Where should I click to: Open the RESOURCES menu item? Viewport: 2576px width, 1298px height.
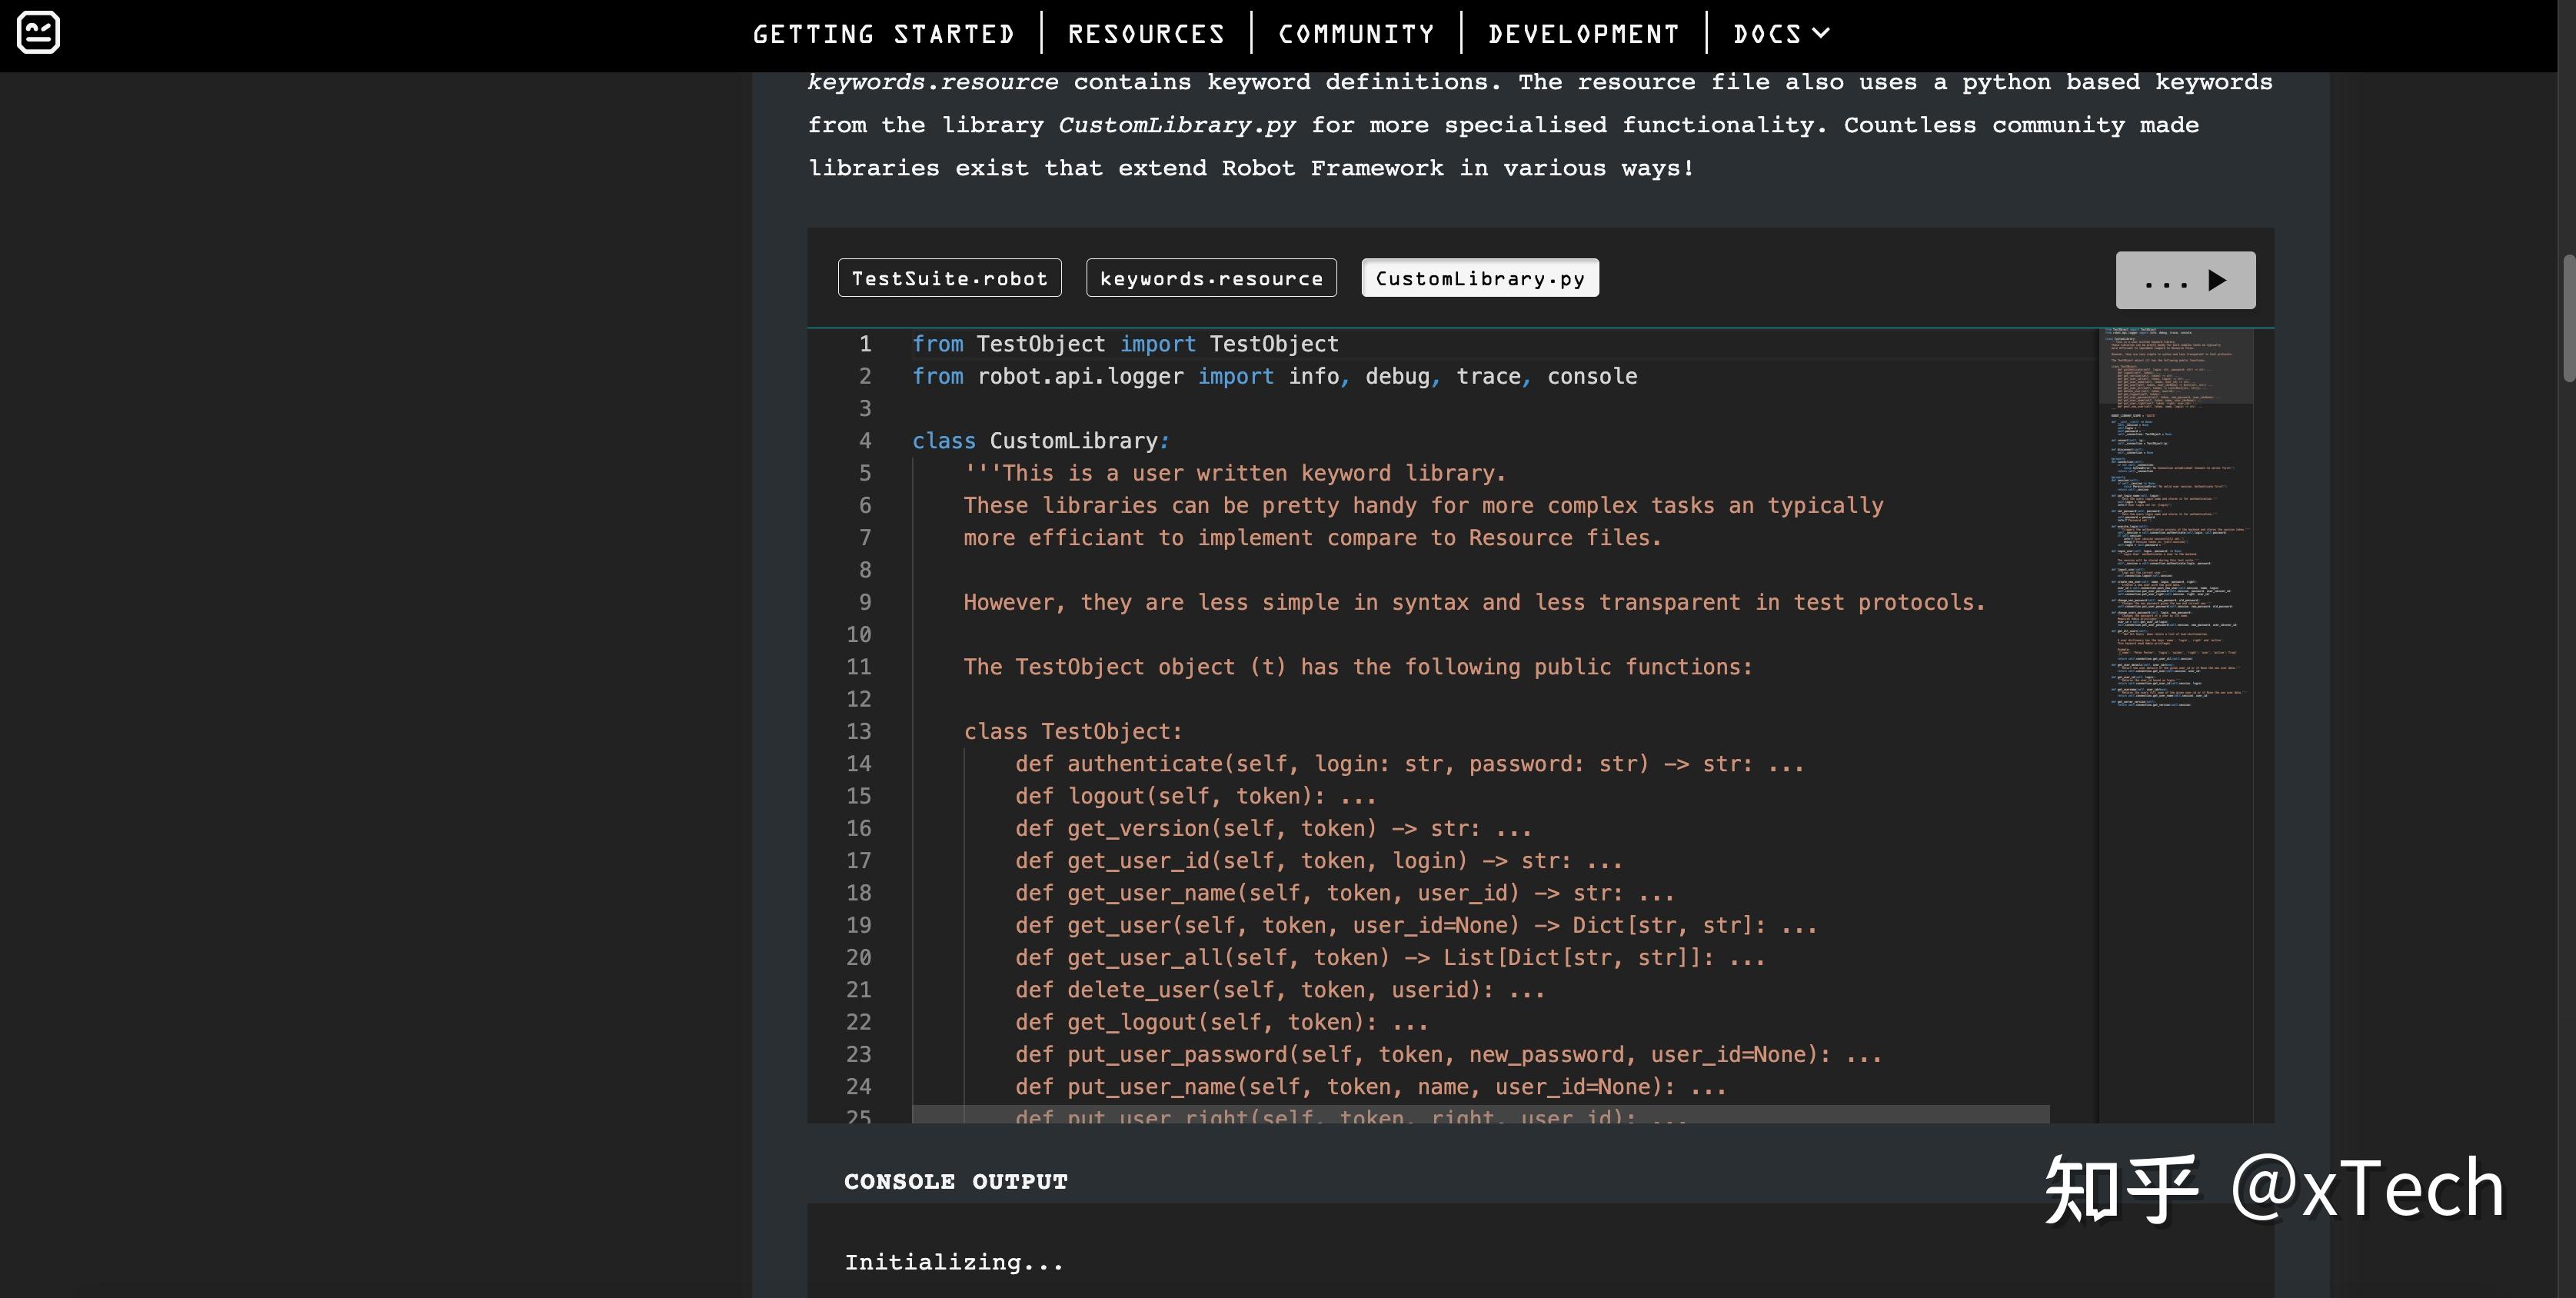pyautogui.click(x=1146, y=34)
